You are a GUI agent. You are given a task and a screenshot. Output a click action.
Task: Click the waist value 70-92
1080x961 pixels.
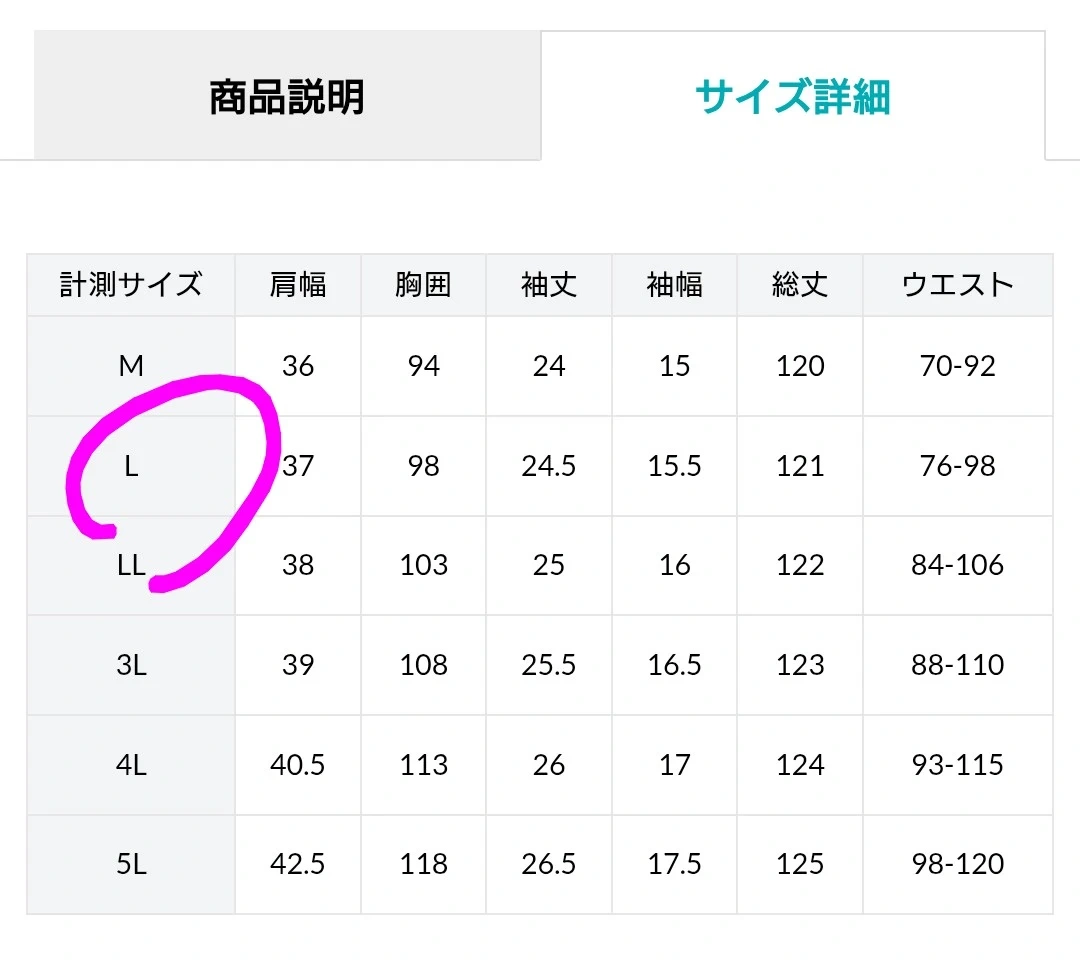tap(957, 366)
